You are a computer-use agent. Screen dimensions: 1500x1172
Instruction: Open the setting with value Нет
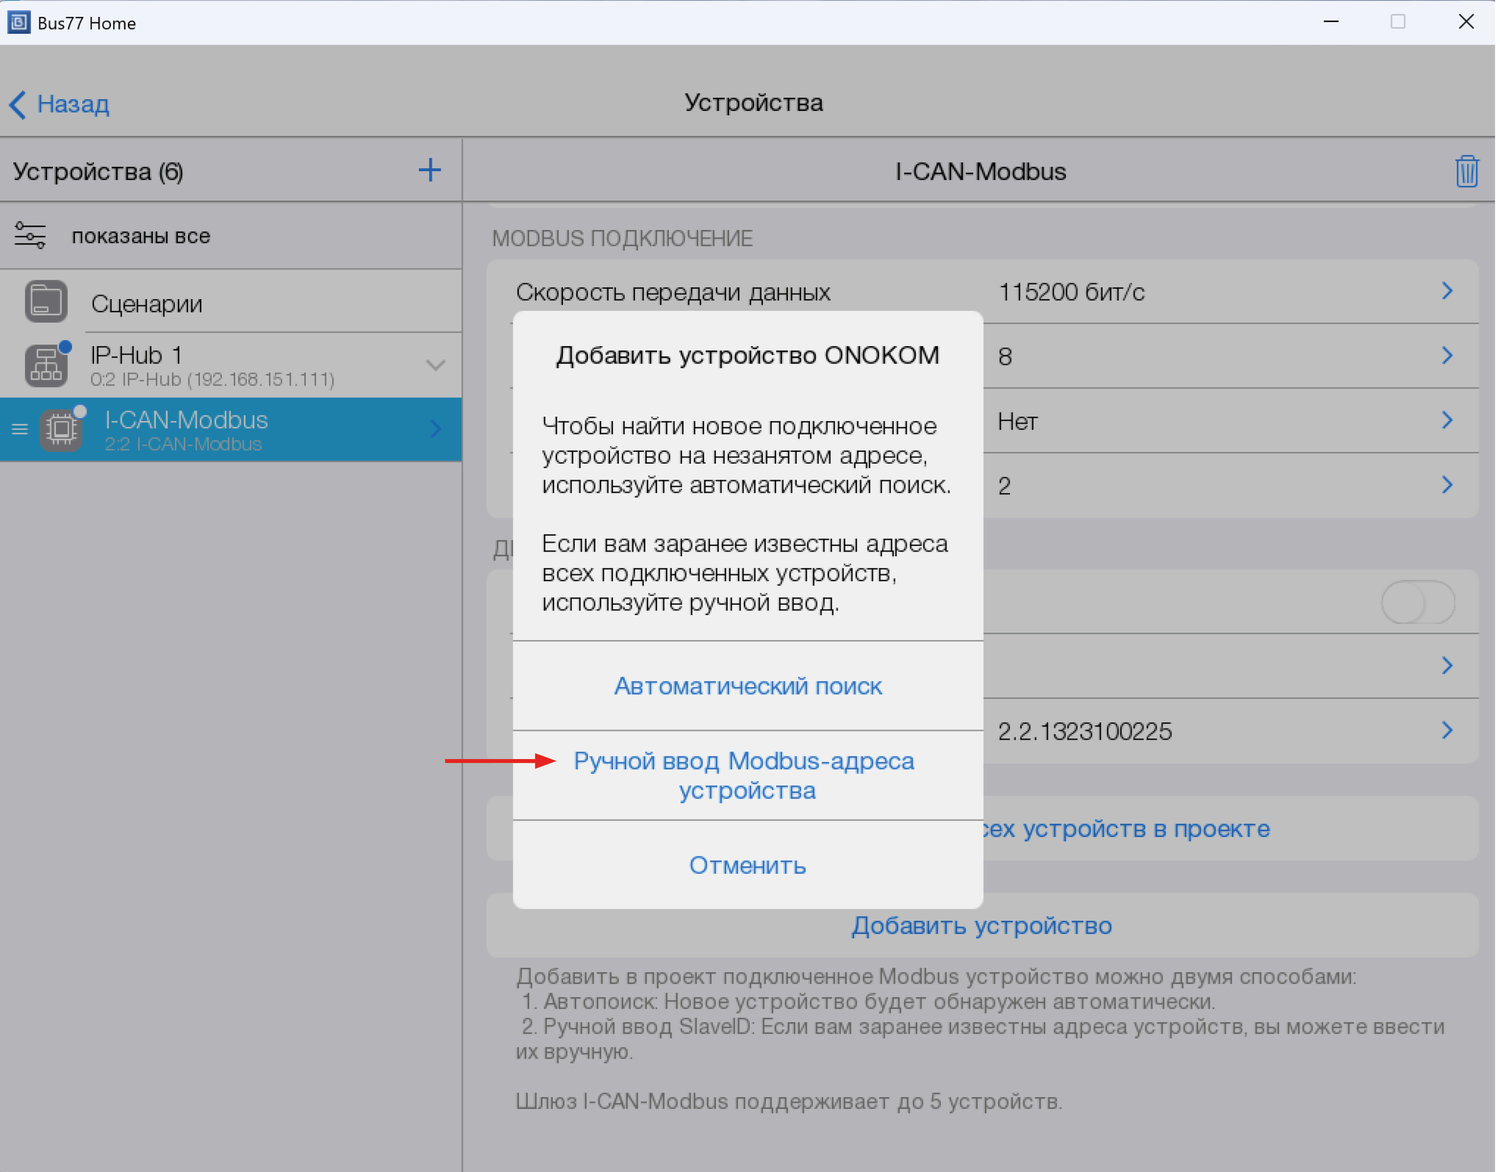[x=1446, y=421]
